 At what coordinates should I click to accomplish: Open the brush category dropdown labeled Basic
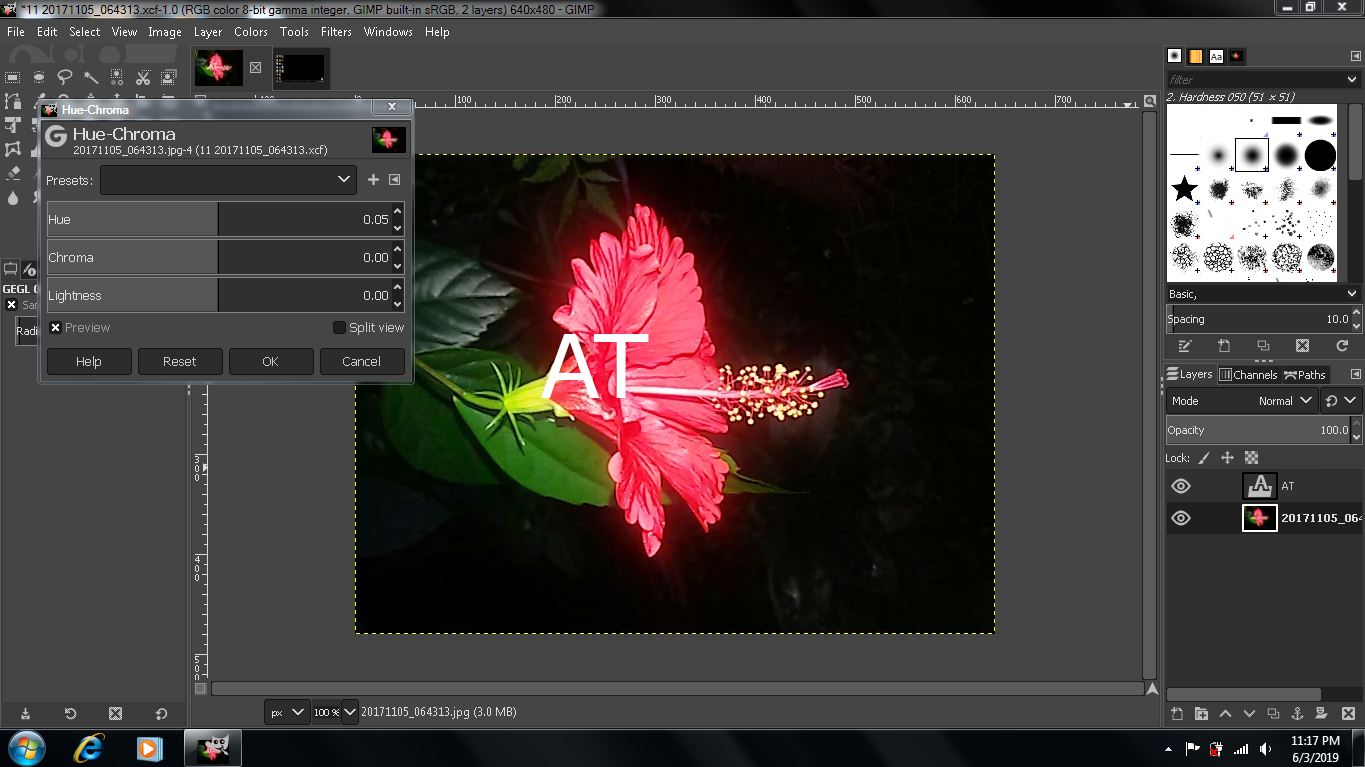(1260, 293)
